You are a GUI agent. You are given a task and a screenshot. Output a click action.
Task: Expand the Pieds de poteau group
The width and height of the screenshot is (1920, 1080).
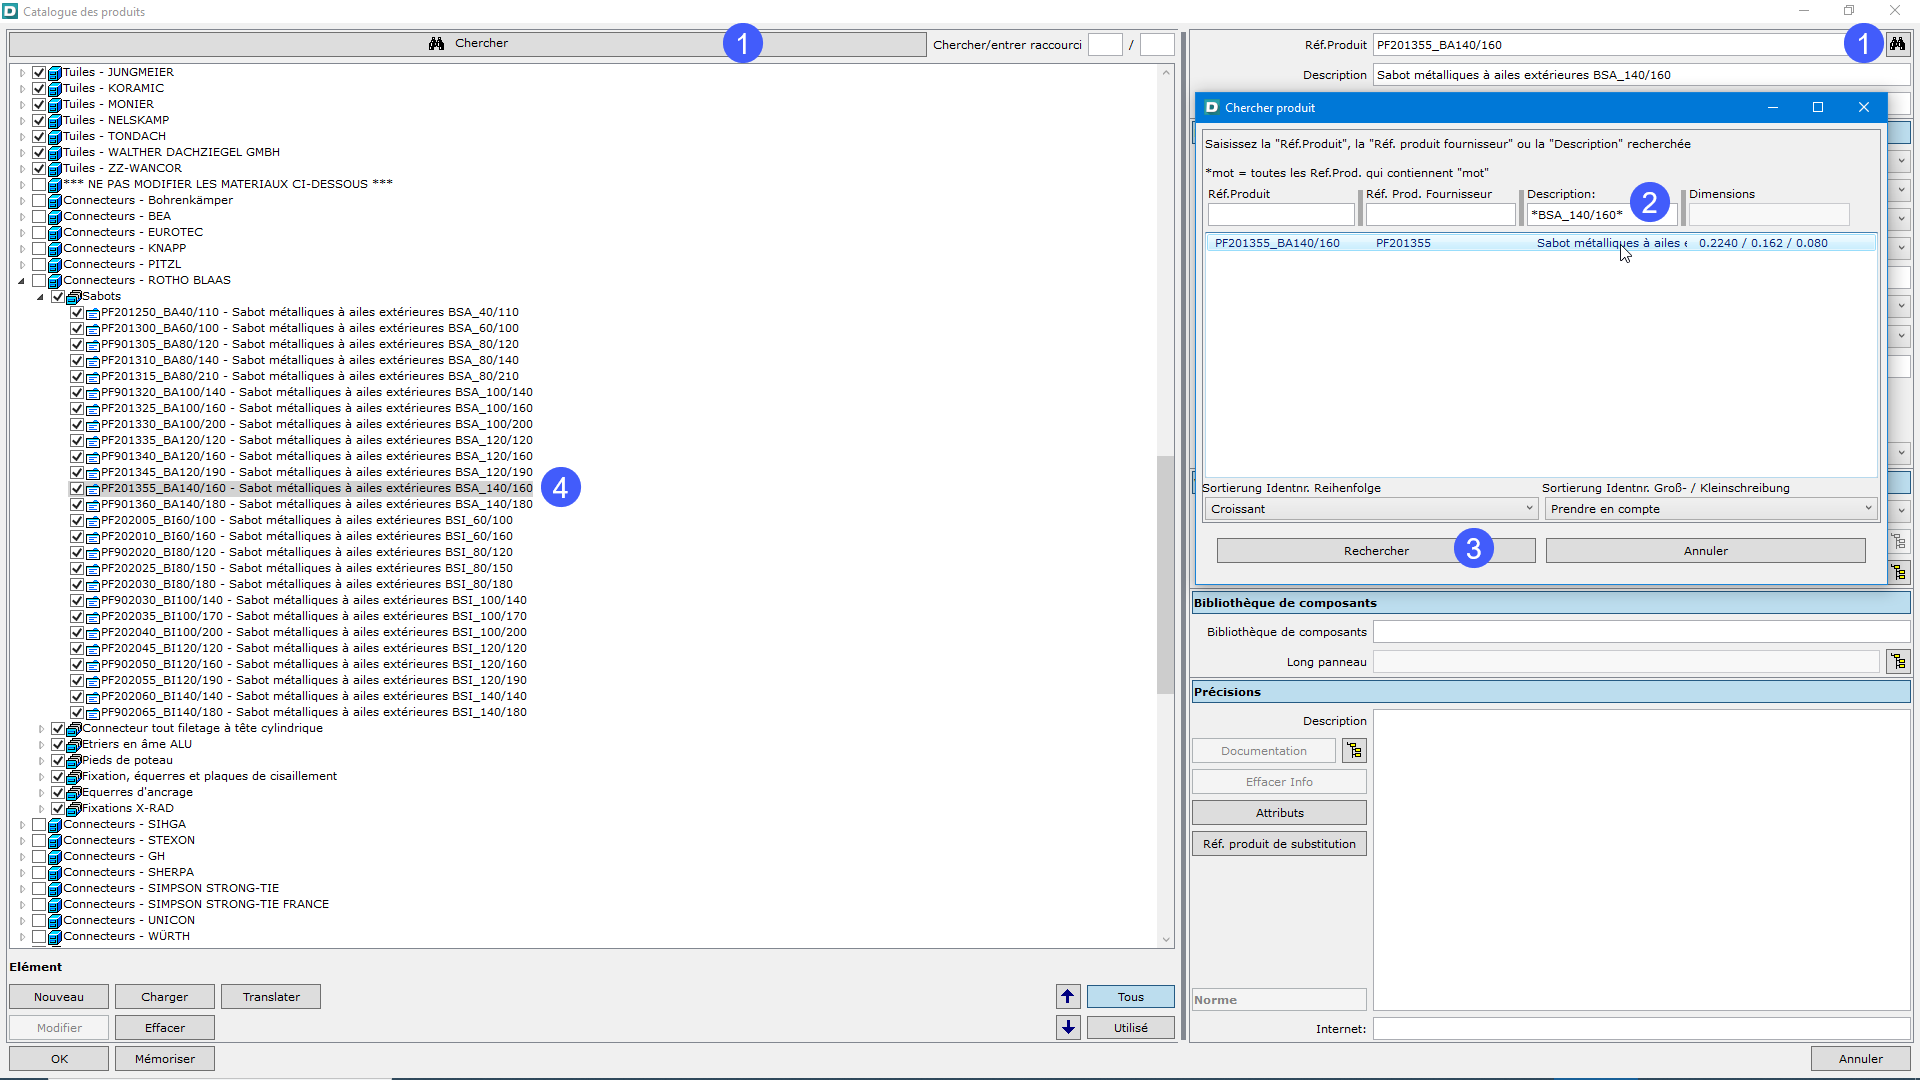pyautogui.click(x=41, y=761)
